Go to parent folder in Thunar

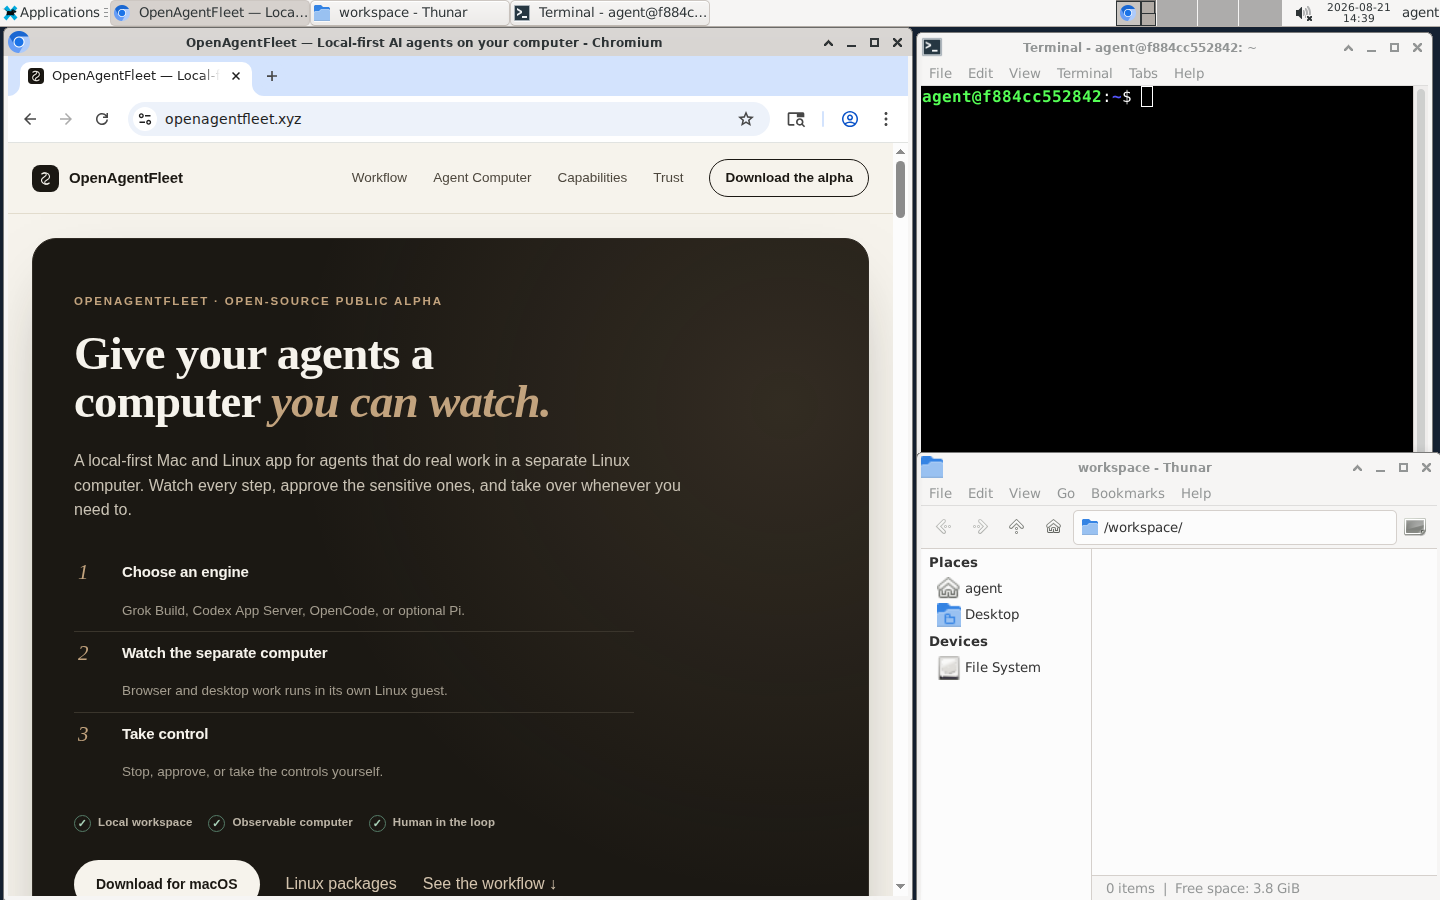[x=1017, y=527]
